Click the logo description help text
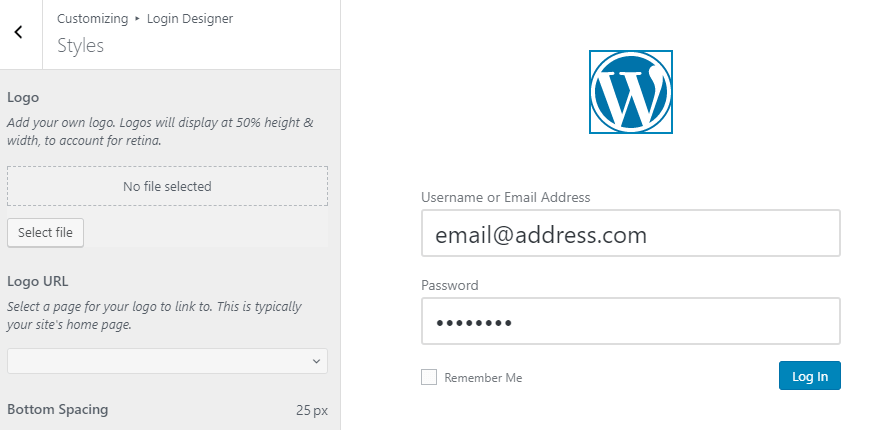 click(160, 132)
